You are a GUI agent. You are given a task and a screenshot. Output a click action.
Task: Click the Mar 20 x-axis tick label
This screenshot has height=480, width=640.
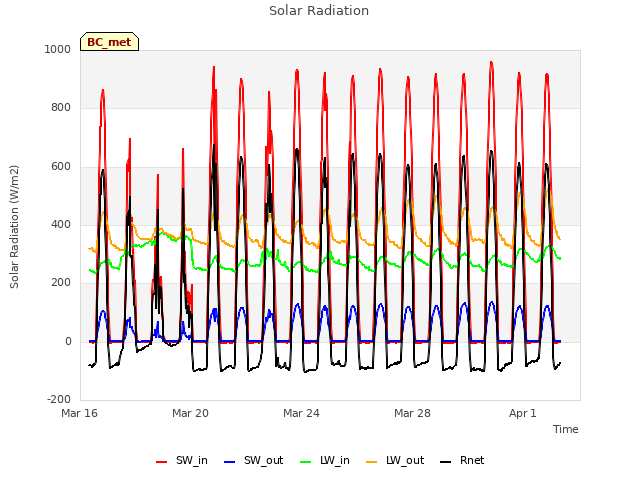coord(190,413)
